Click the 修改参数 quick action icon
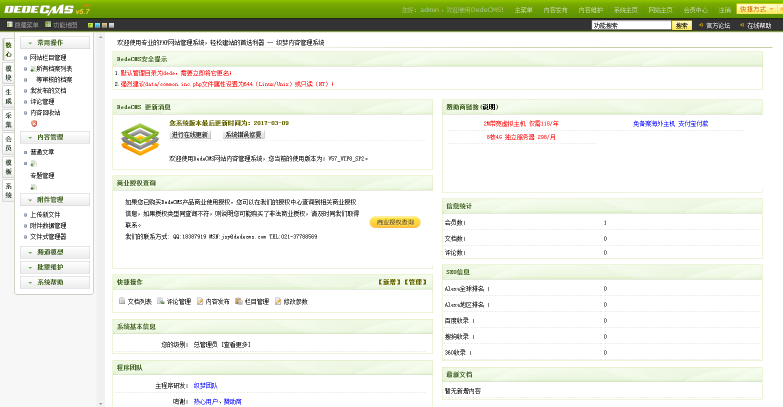 pos(278,301)
